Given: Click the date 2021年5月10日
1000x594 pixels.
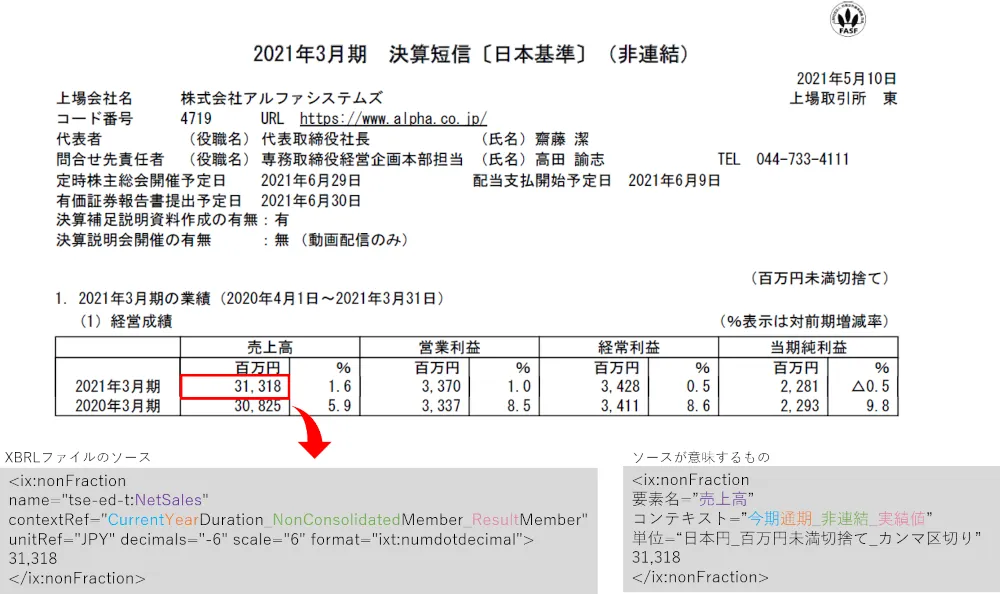Looking at the screenshot, I should click(846, 78).
